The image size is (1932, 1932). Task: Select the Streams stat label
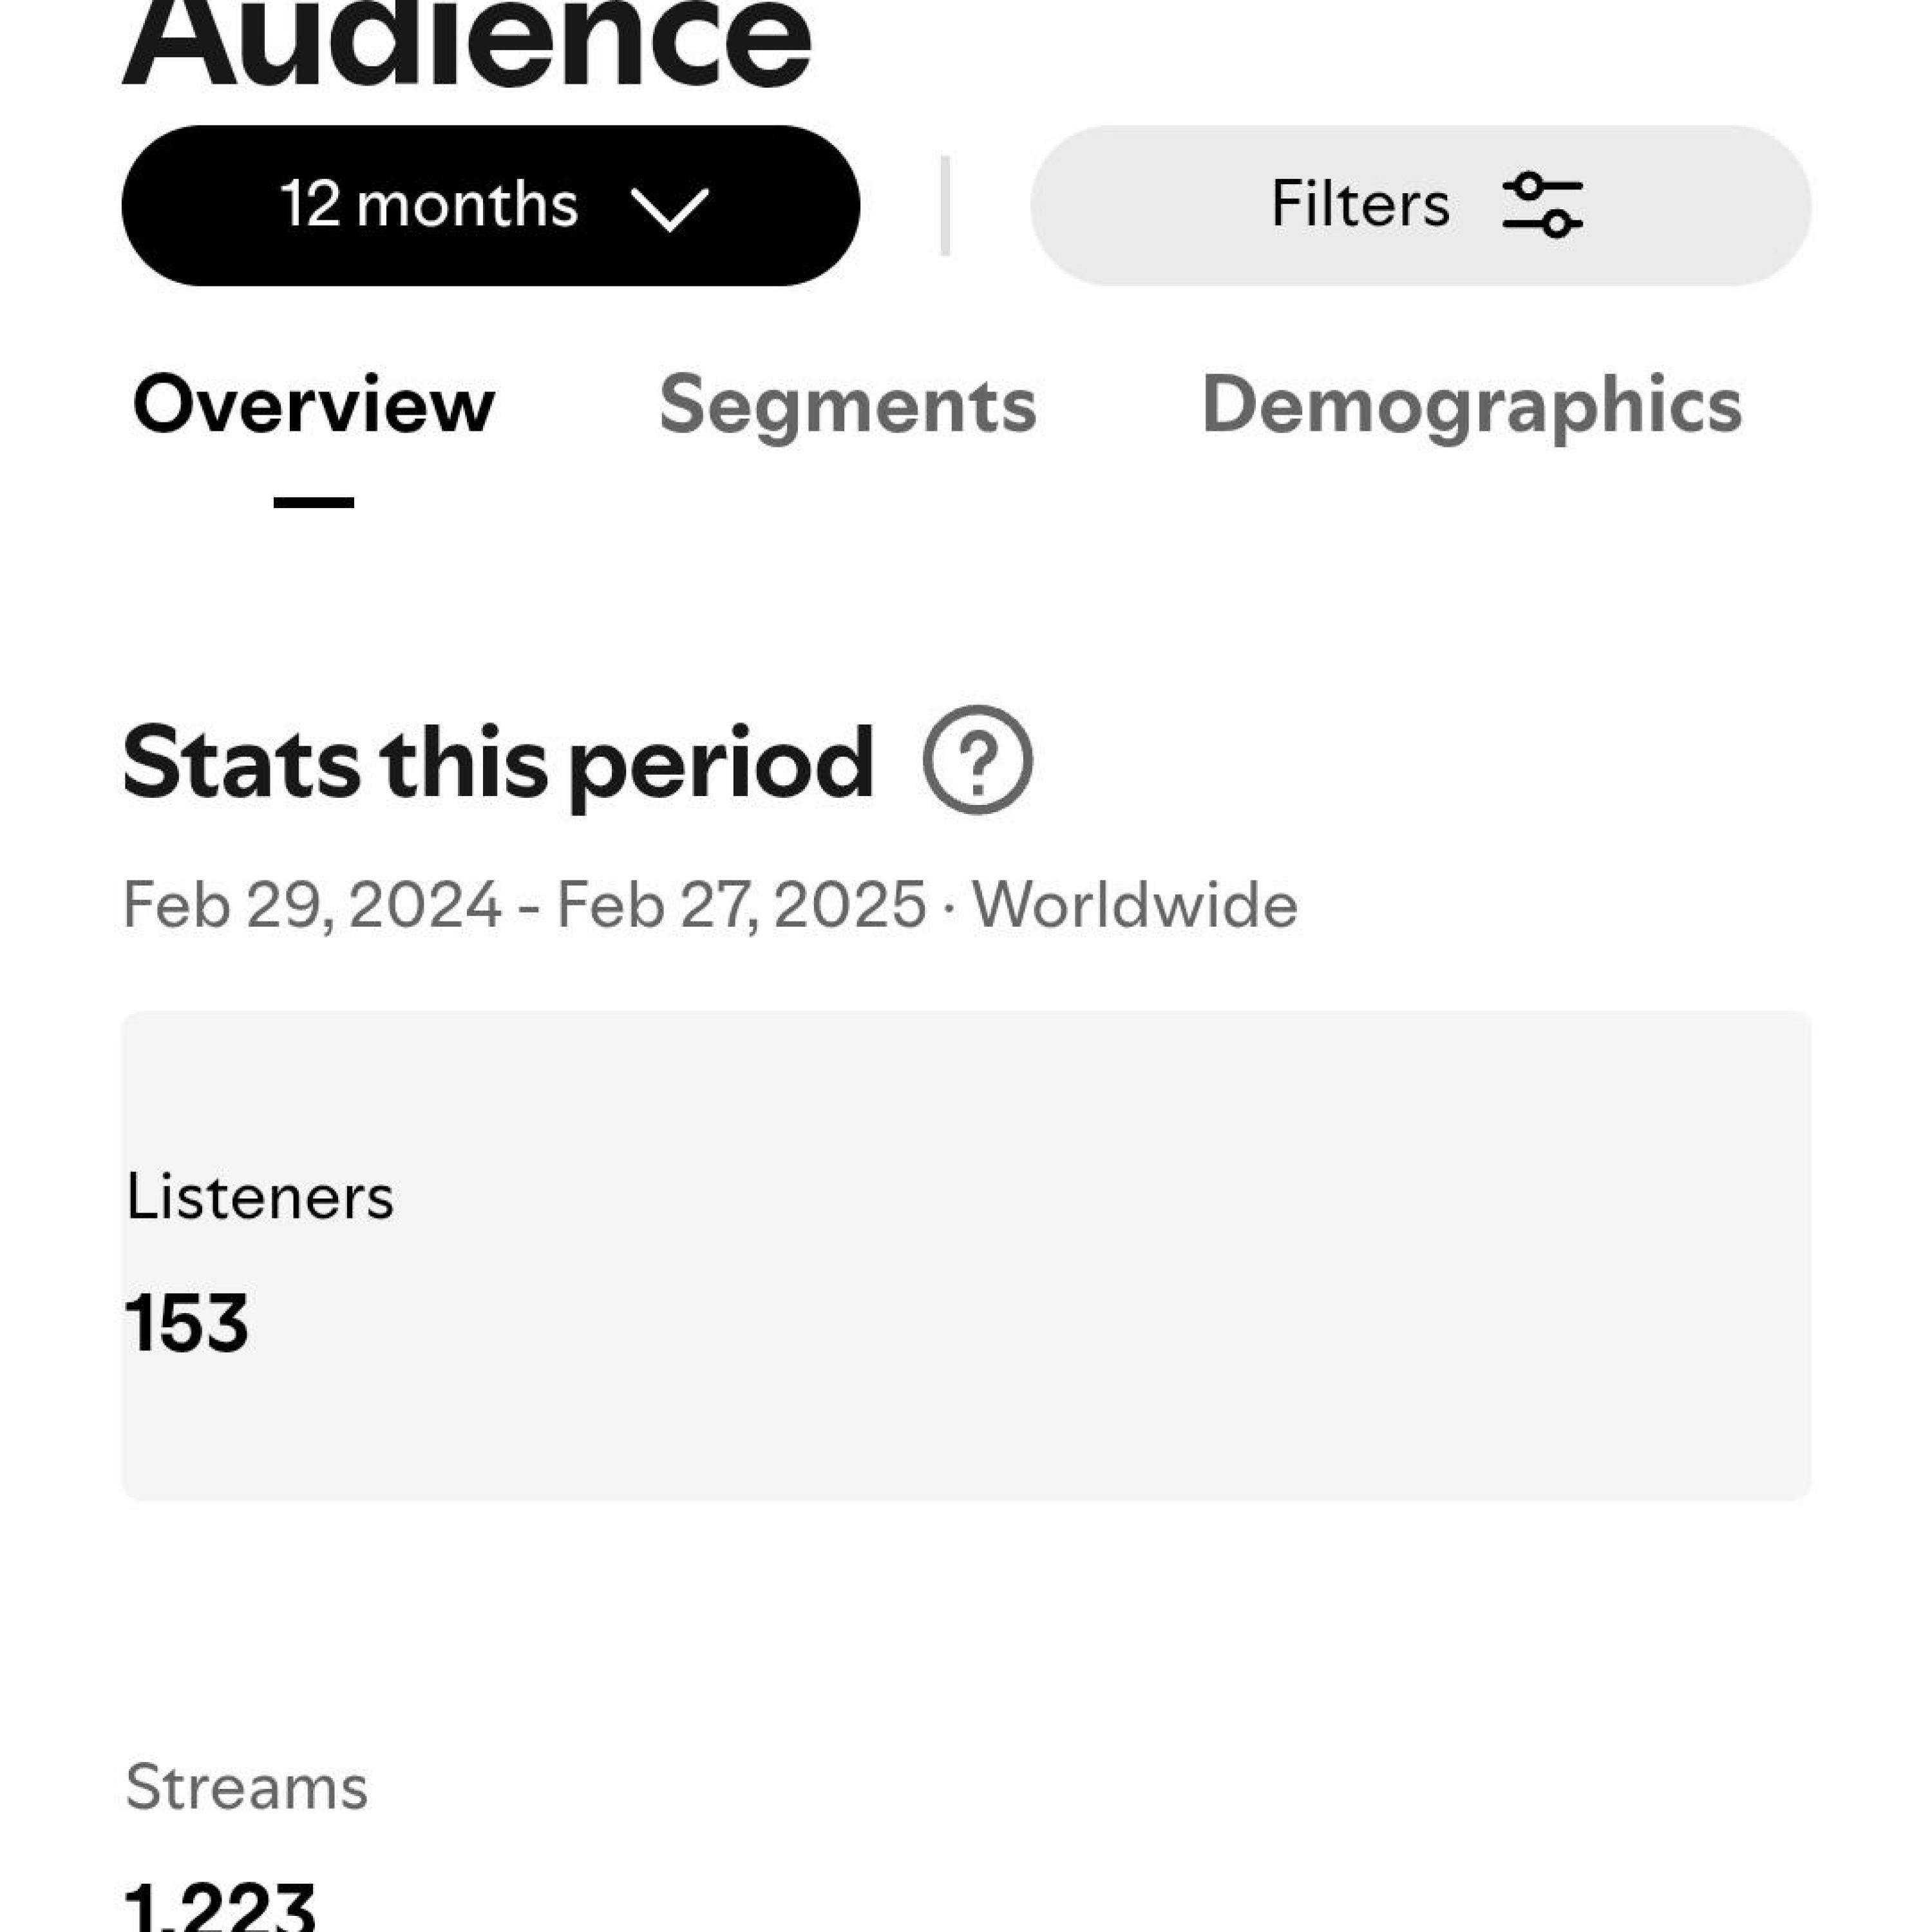pos(246,1787)
